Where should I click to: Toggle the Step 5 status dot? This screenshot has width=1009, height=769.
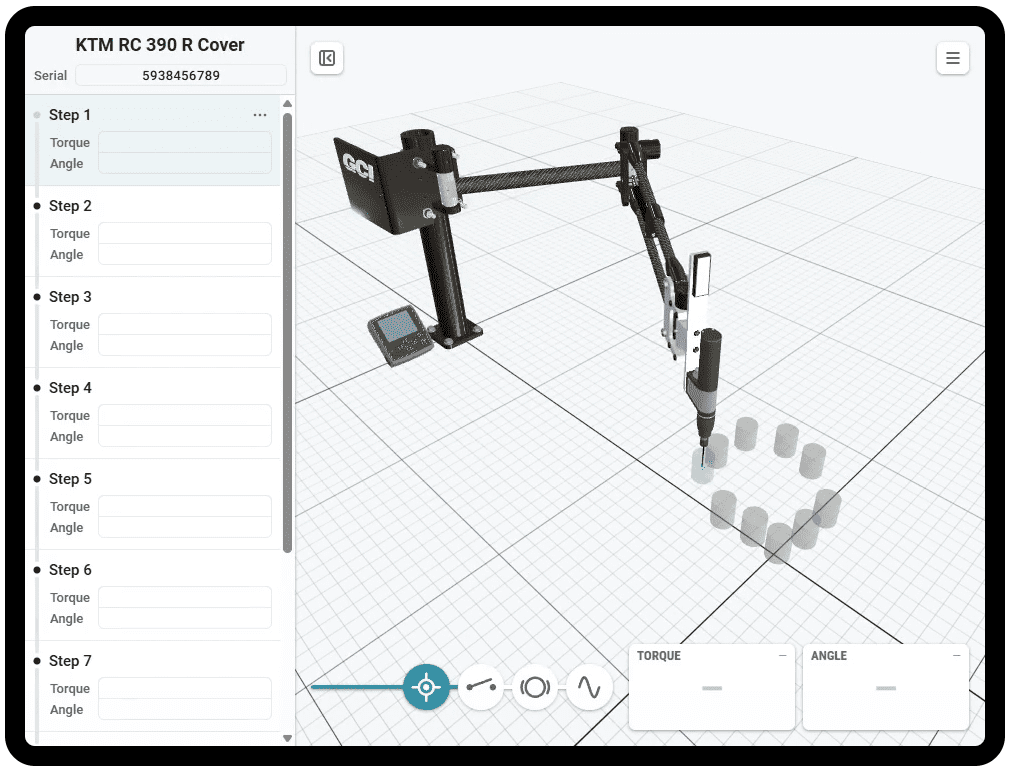(x=37, y=479)
